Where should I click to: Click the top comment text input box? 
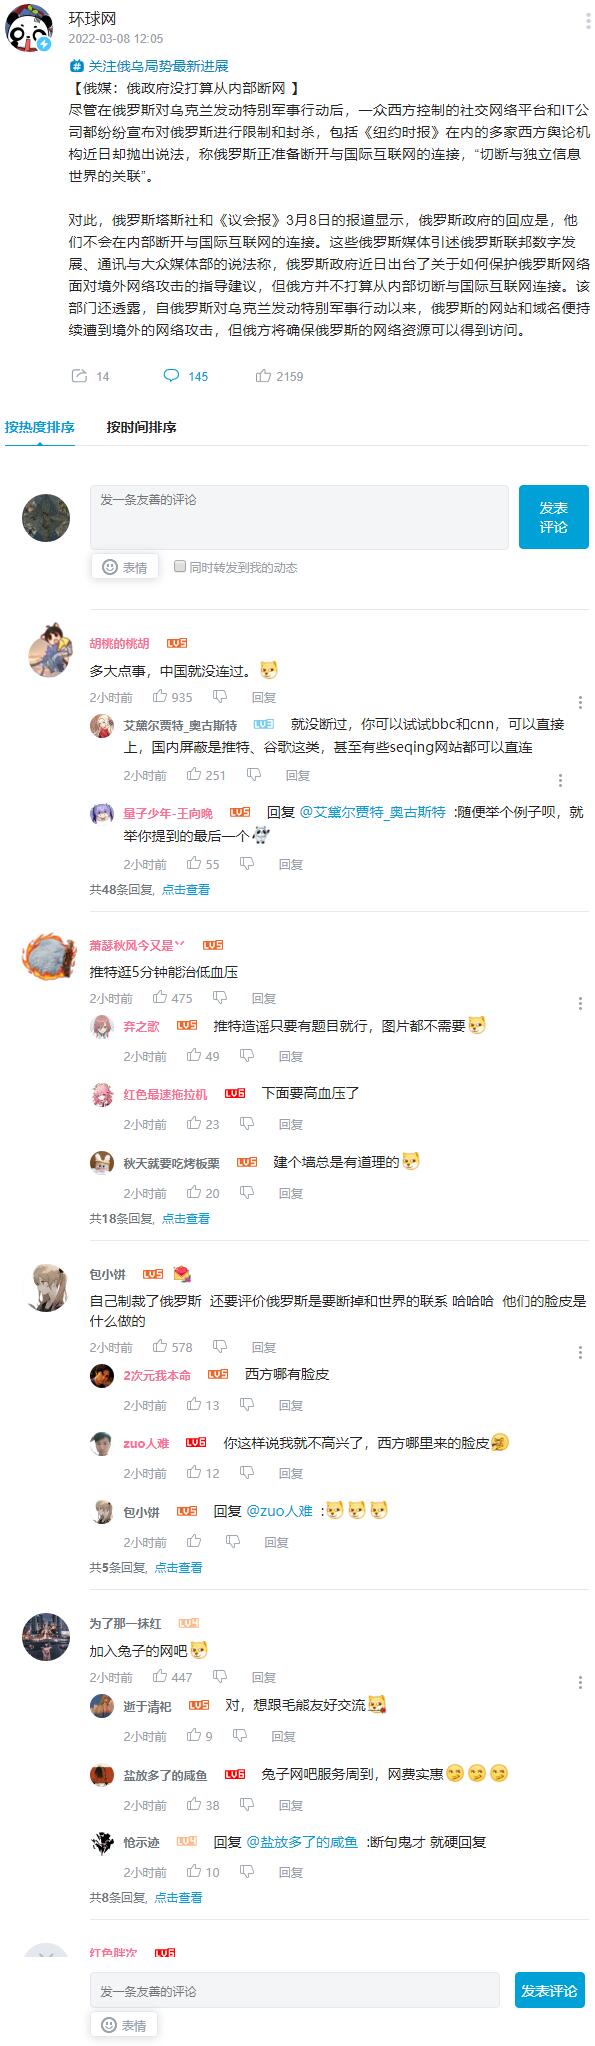pyautogui.click(x=299, y=517)
